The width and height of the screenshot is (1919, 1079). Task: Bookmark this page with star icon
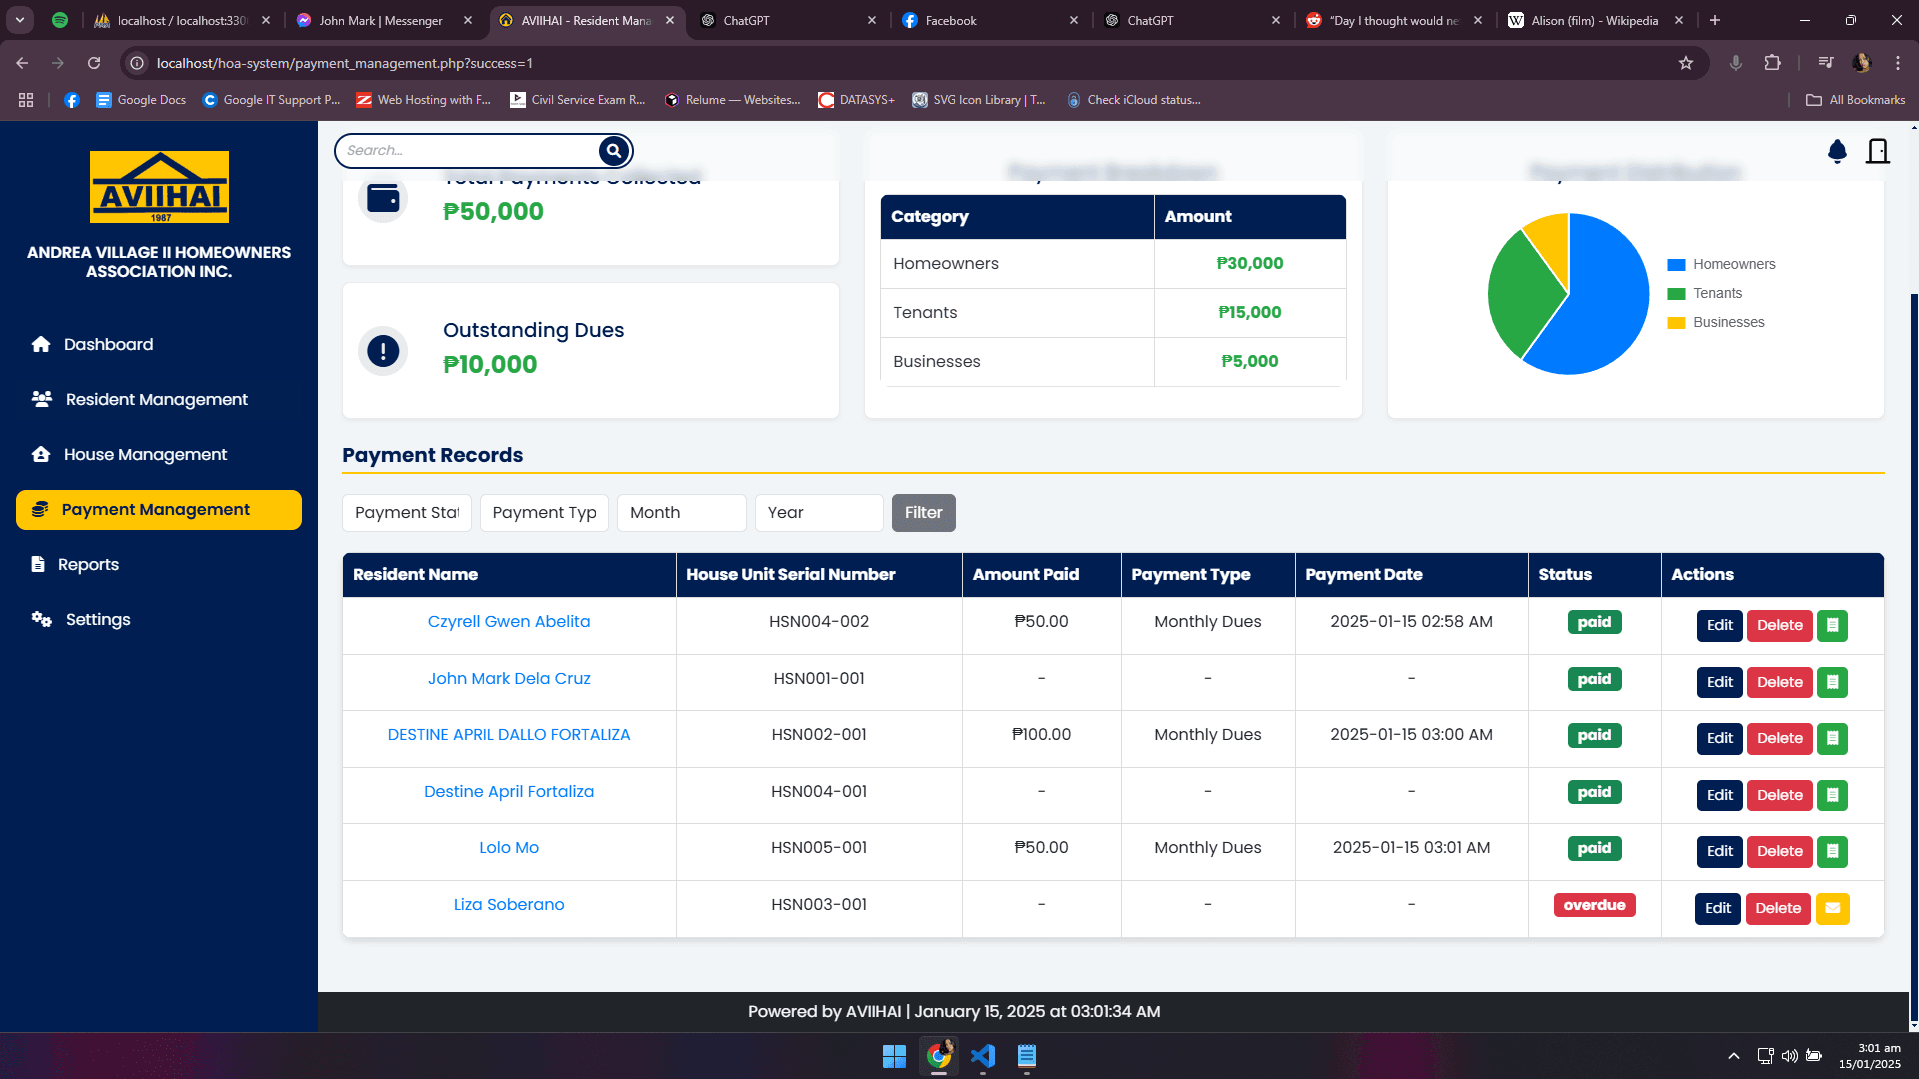(x=1686, y=63)
